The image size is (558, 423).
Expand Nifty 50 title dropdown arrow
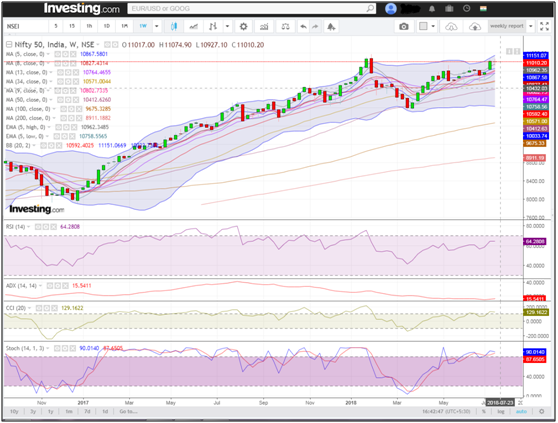[x=98, y=45]
